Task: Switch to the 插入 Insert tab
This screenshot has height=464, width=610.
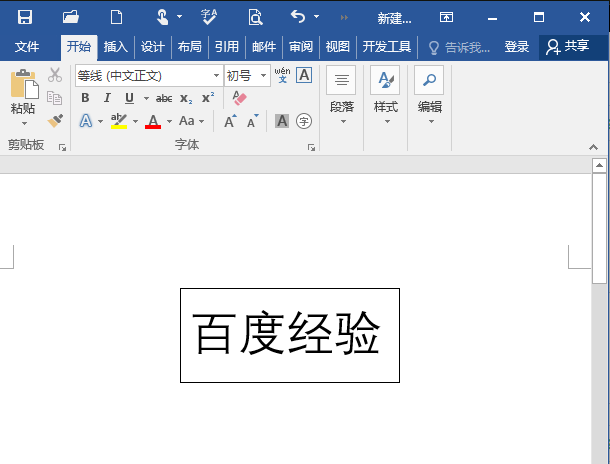Action: pos(116,47)
